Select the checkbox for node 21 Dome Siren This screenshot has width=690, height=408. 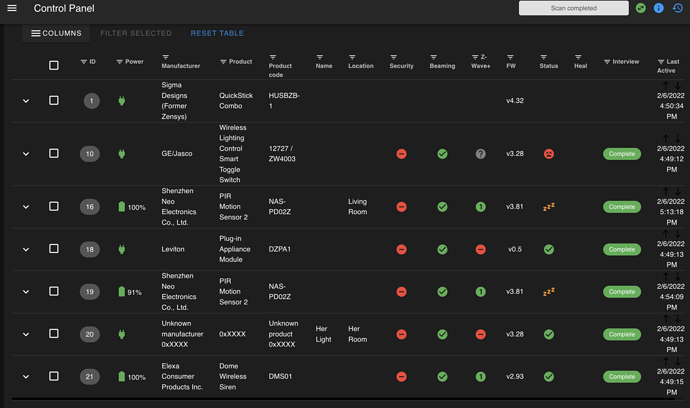coord(54,376)
